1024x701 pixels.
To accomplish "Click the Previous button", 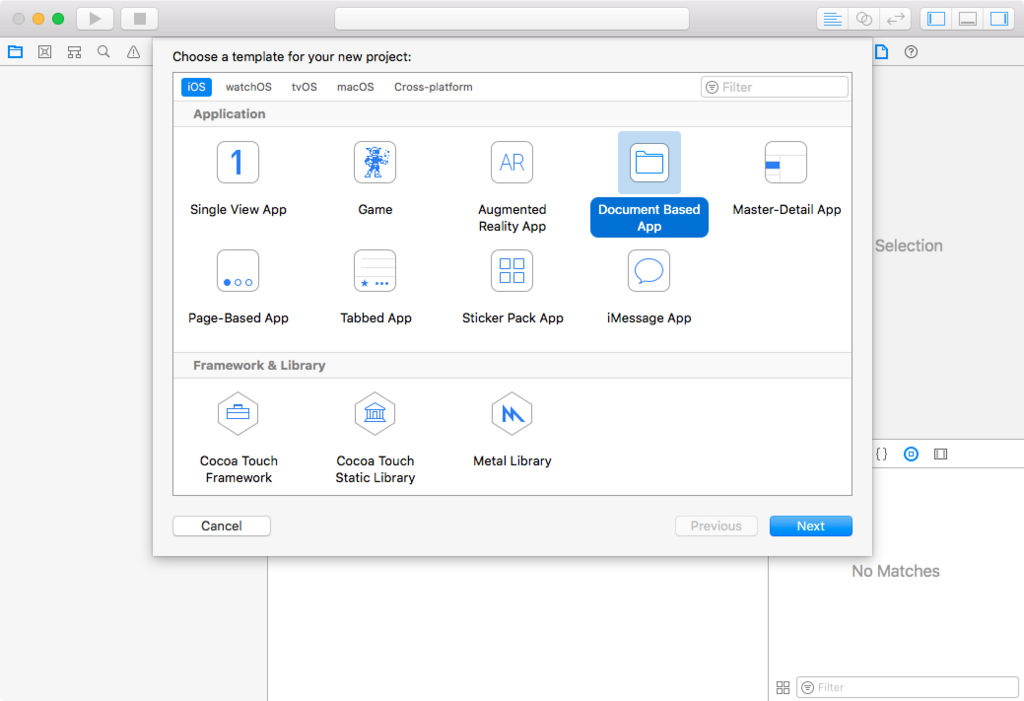I will (716, 526).
